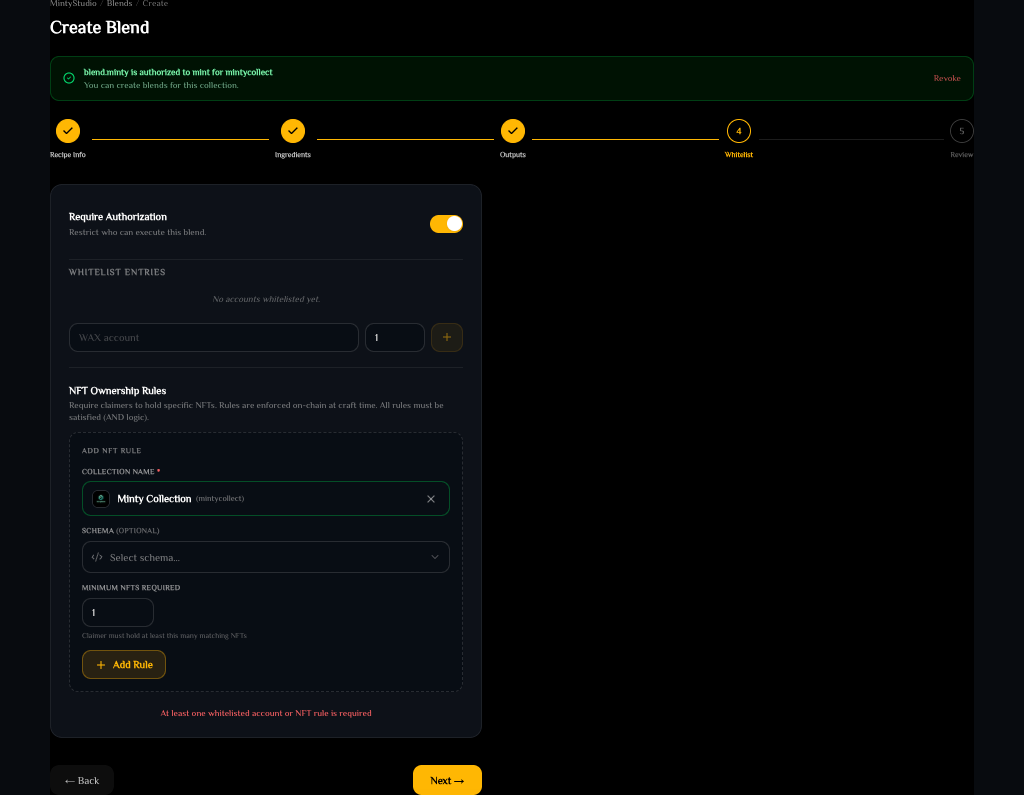Click the whitelist-required error message

pyautogui.click(x=266, y=713)
